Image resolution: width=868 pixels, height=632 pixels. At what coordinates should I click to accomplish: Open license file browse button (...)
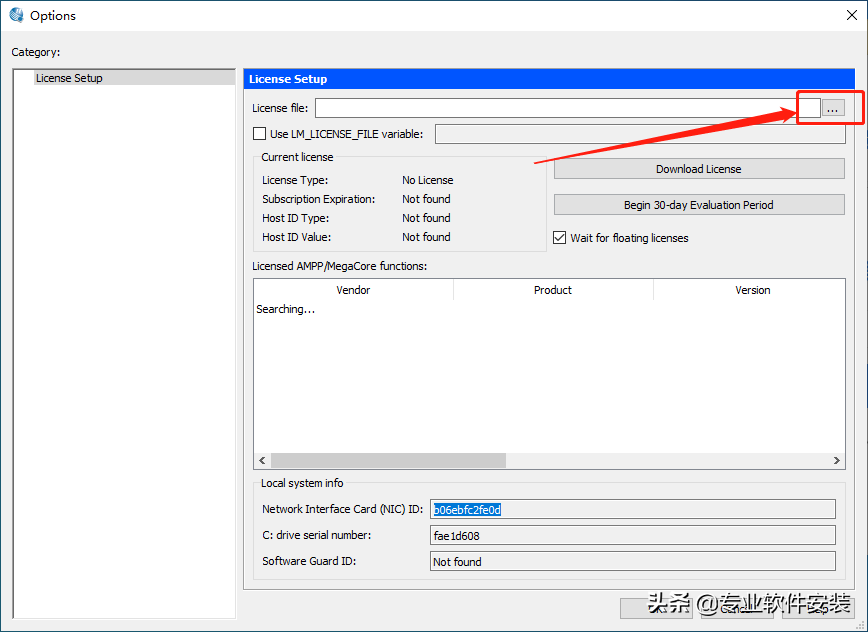point(833,108)
